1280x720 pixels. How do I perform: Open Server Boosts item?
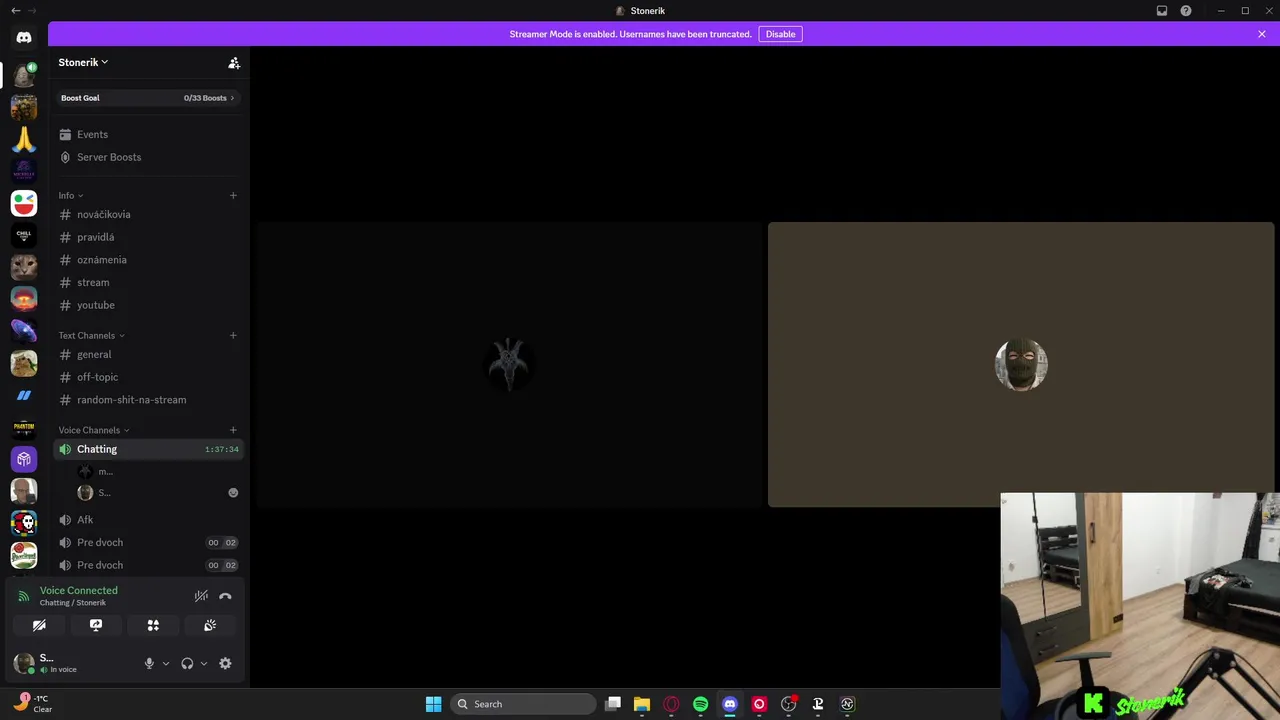[148, 157]
